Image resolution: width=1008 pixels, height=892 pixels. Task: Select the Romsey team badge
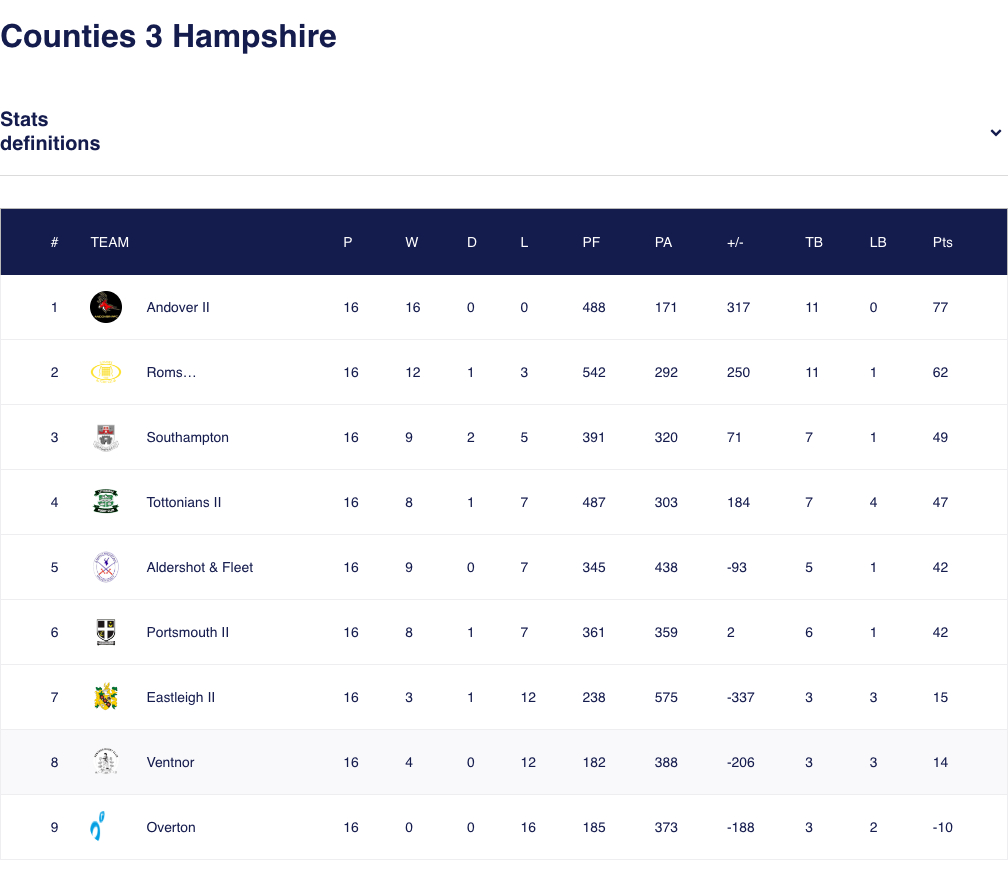[106, 372]
